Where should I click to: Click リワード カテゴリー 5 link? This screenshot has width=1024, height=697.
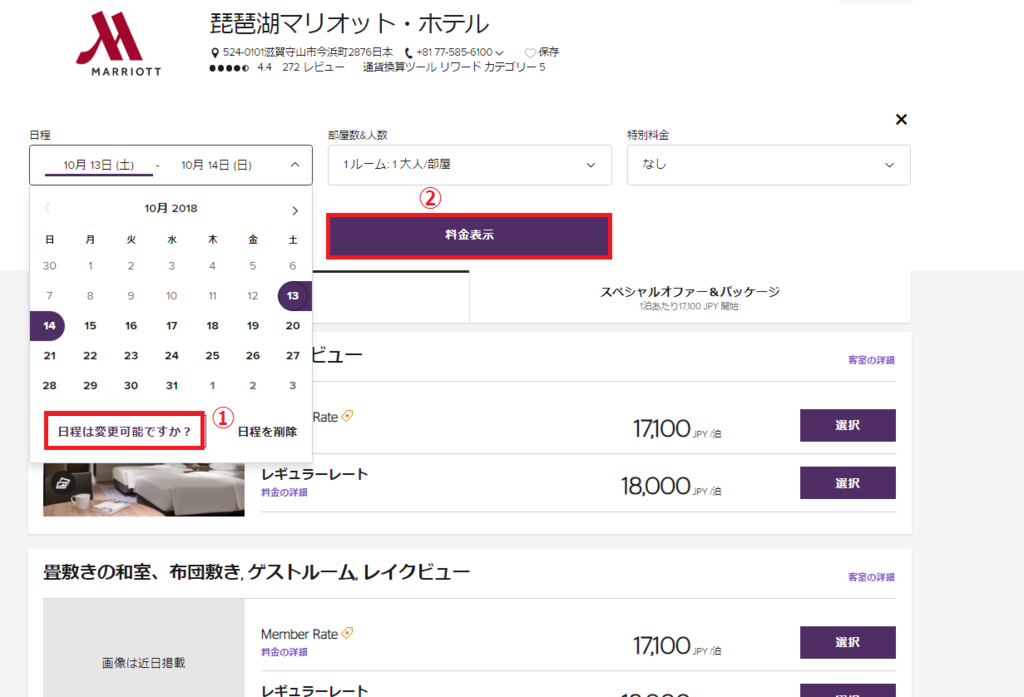pos(492,67)
